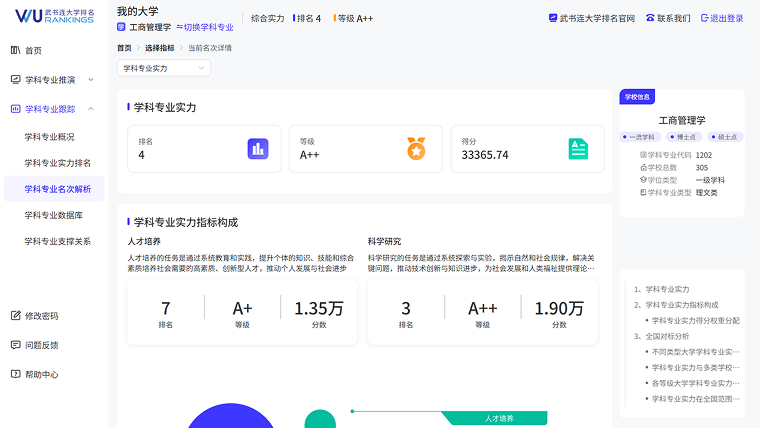The height and width of the screenshot is (428, 760).
Task: Click the 首页 book icon in sidebar
Action: point(16,50)
